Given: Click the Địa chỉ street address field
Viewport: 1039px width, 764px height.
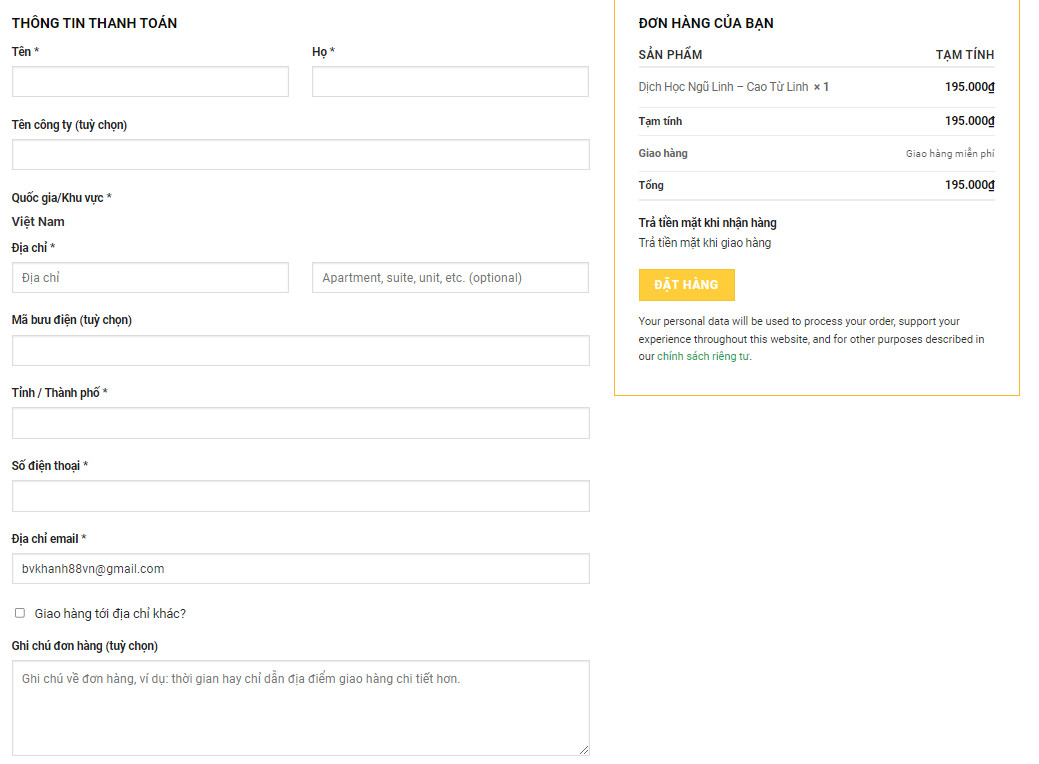Looking at the screenshot, I should coord(150,278).
